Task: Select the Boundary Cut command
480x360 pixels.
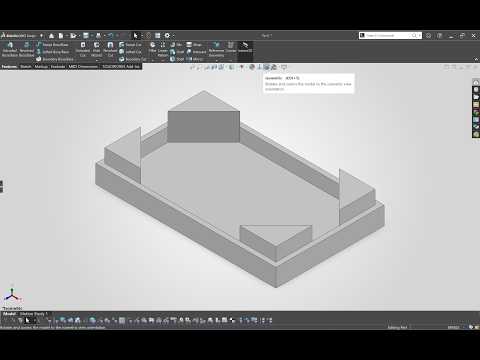Action: tap(132, 59)
